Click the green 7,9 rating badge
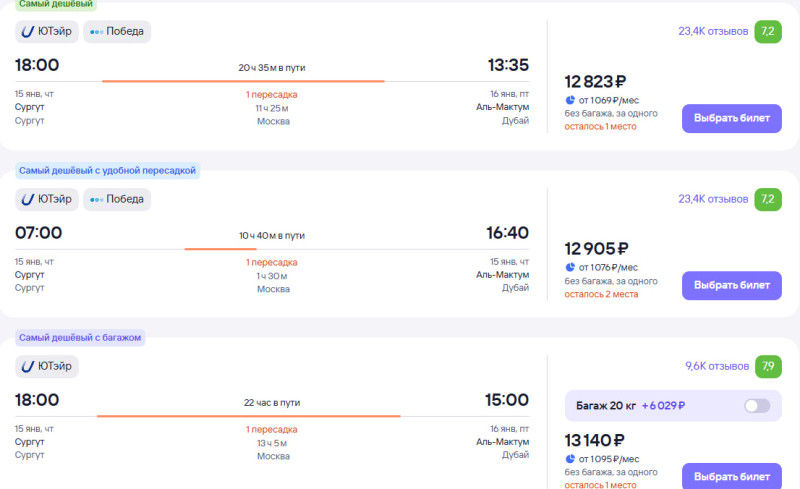Viewport: 800px width, 489px height. (769, 366)
